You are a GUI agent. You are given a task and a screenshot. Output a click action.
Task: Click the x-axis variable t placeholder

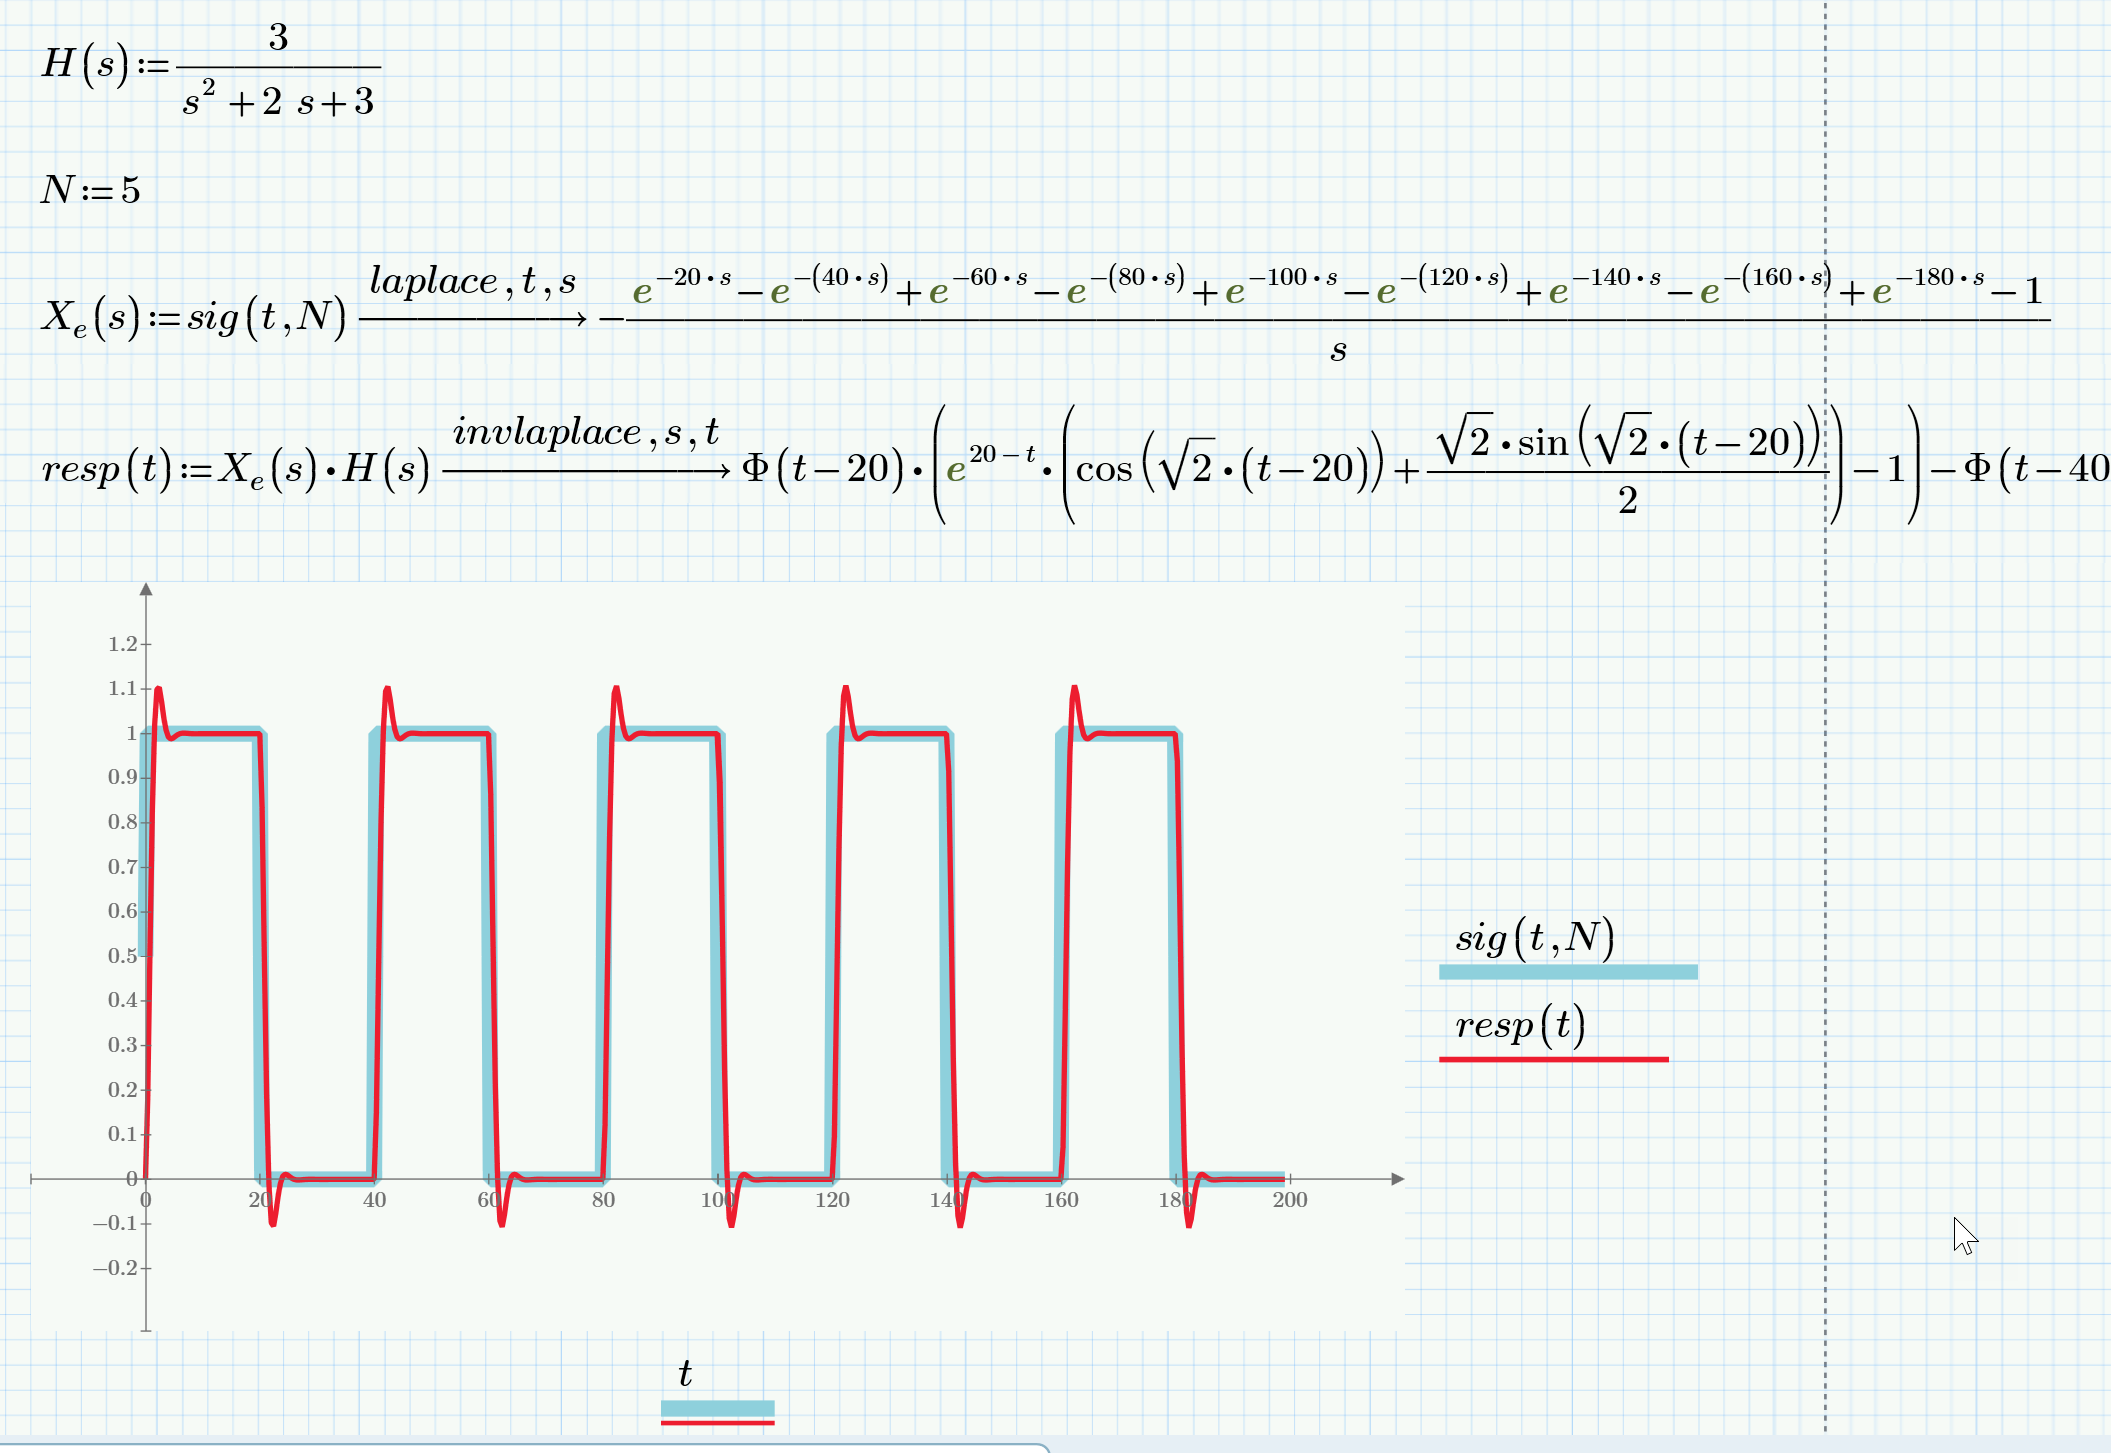pos(685,1373)
